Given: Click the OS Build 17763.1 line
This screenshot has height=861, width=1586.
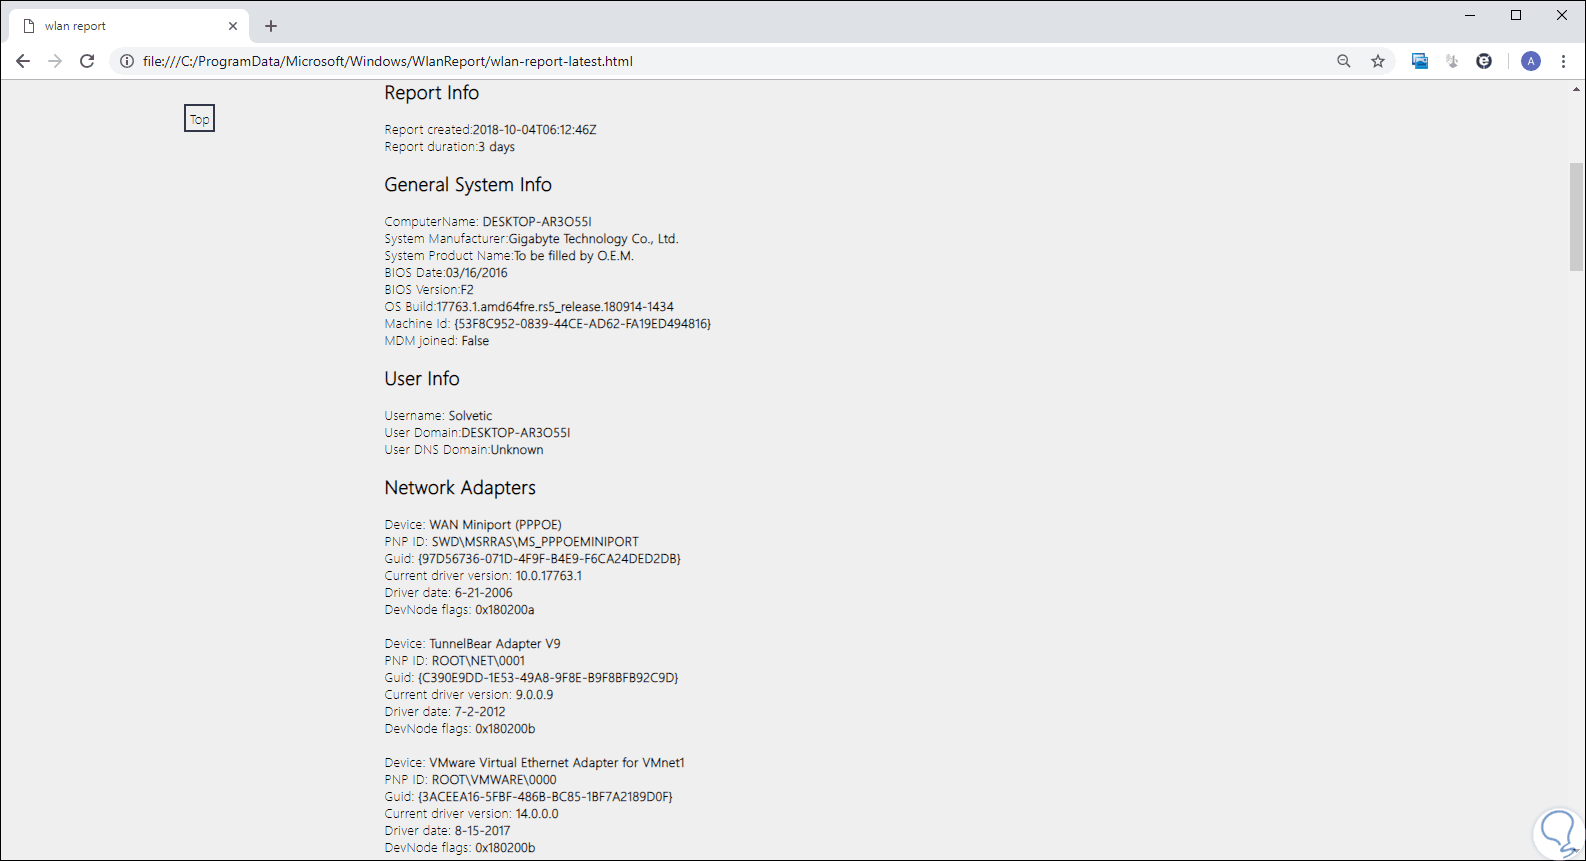Looking at the screenshot, I should [529, 307].
